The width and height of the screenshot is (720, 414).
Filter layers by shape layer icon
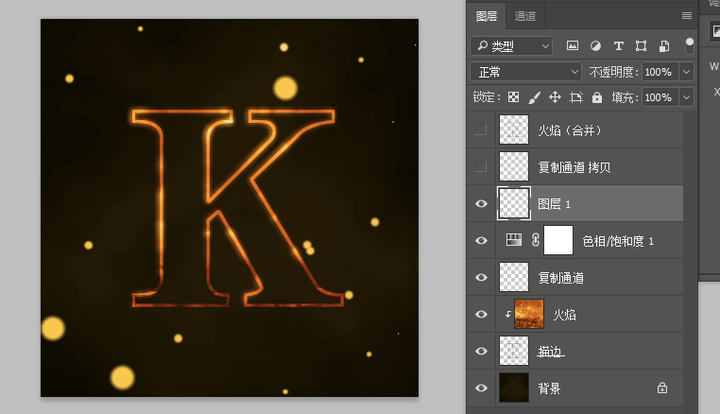[640, 46]
